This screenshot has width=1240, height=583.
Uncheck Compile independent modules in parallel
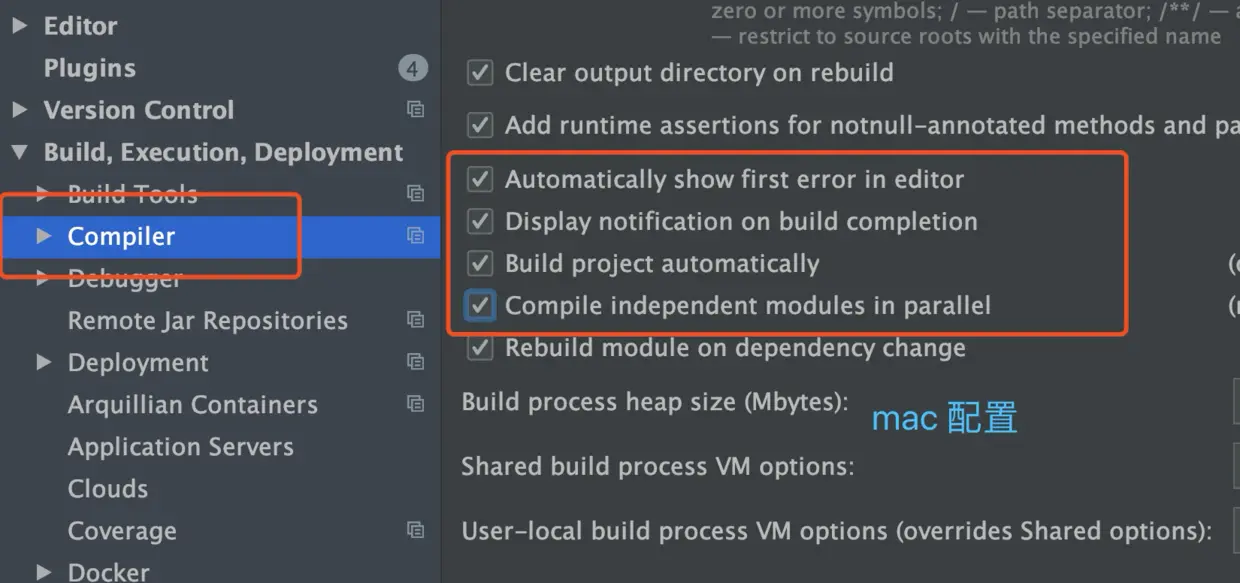(481, 306)
